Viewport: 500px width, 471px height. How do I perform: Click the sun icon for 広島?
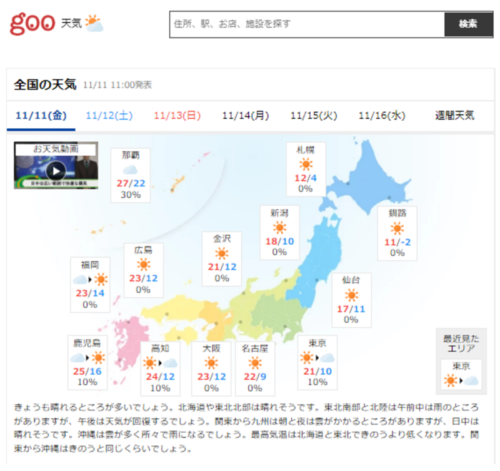click(143, 265)
